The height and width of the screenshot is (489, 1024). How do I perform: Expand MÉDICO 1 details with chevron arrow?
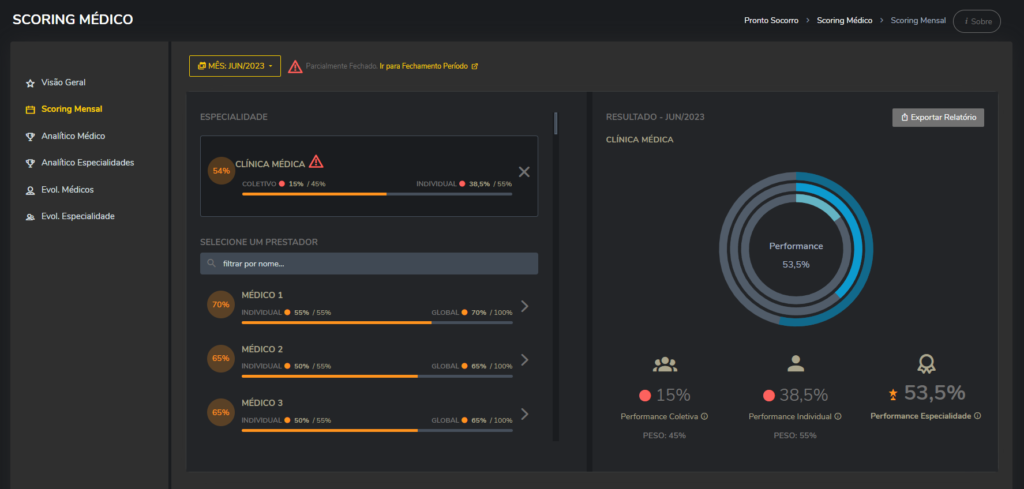tap(525, 306)
